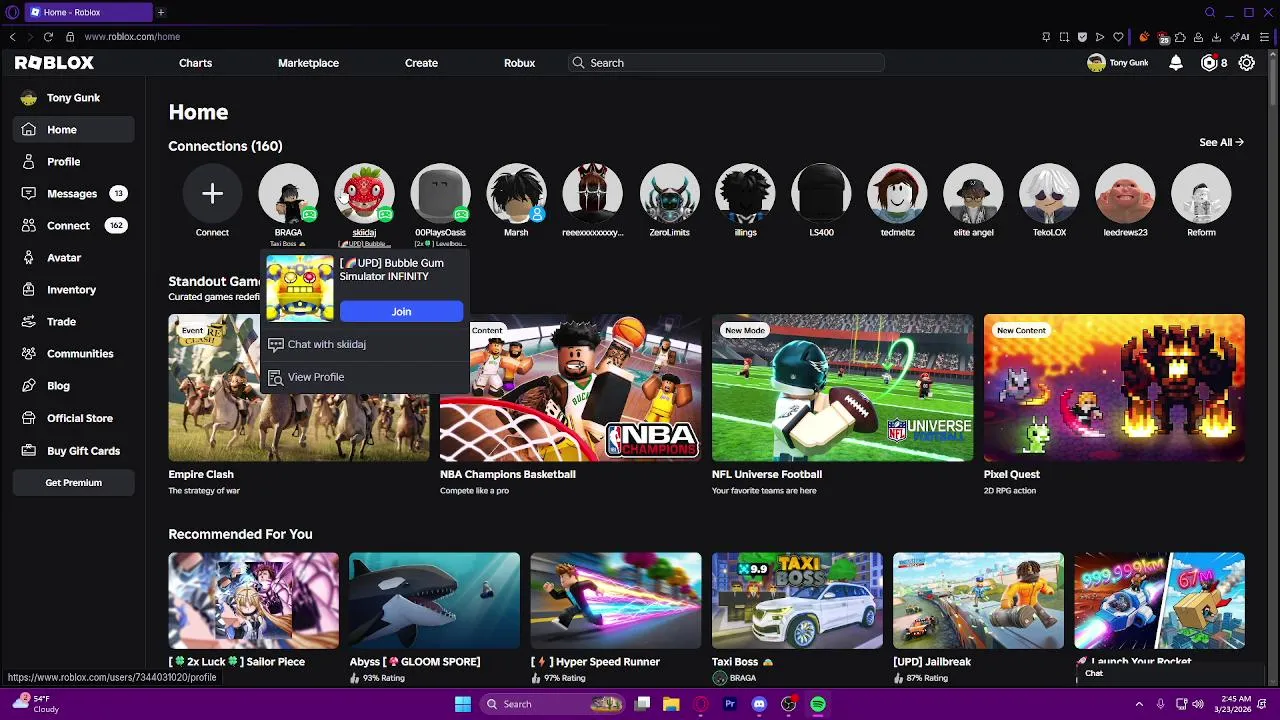Click the Profile icon in sidebar

tap(28, 162)
